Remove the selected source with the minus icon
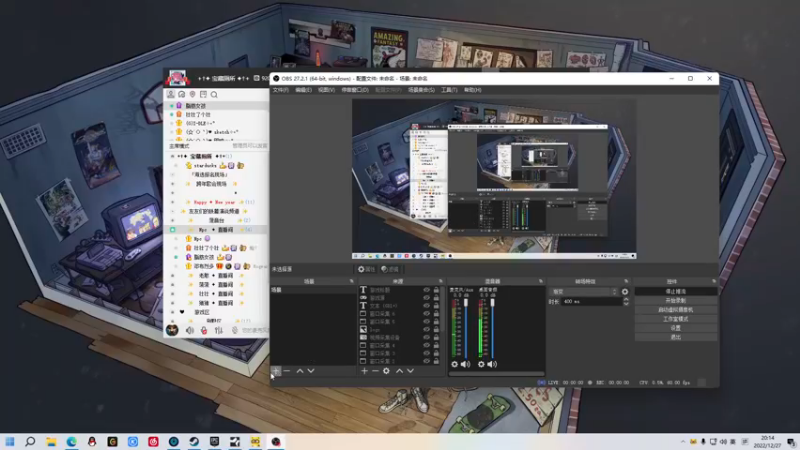 (x=375, y=371)
